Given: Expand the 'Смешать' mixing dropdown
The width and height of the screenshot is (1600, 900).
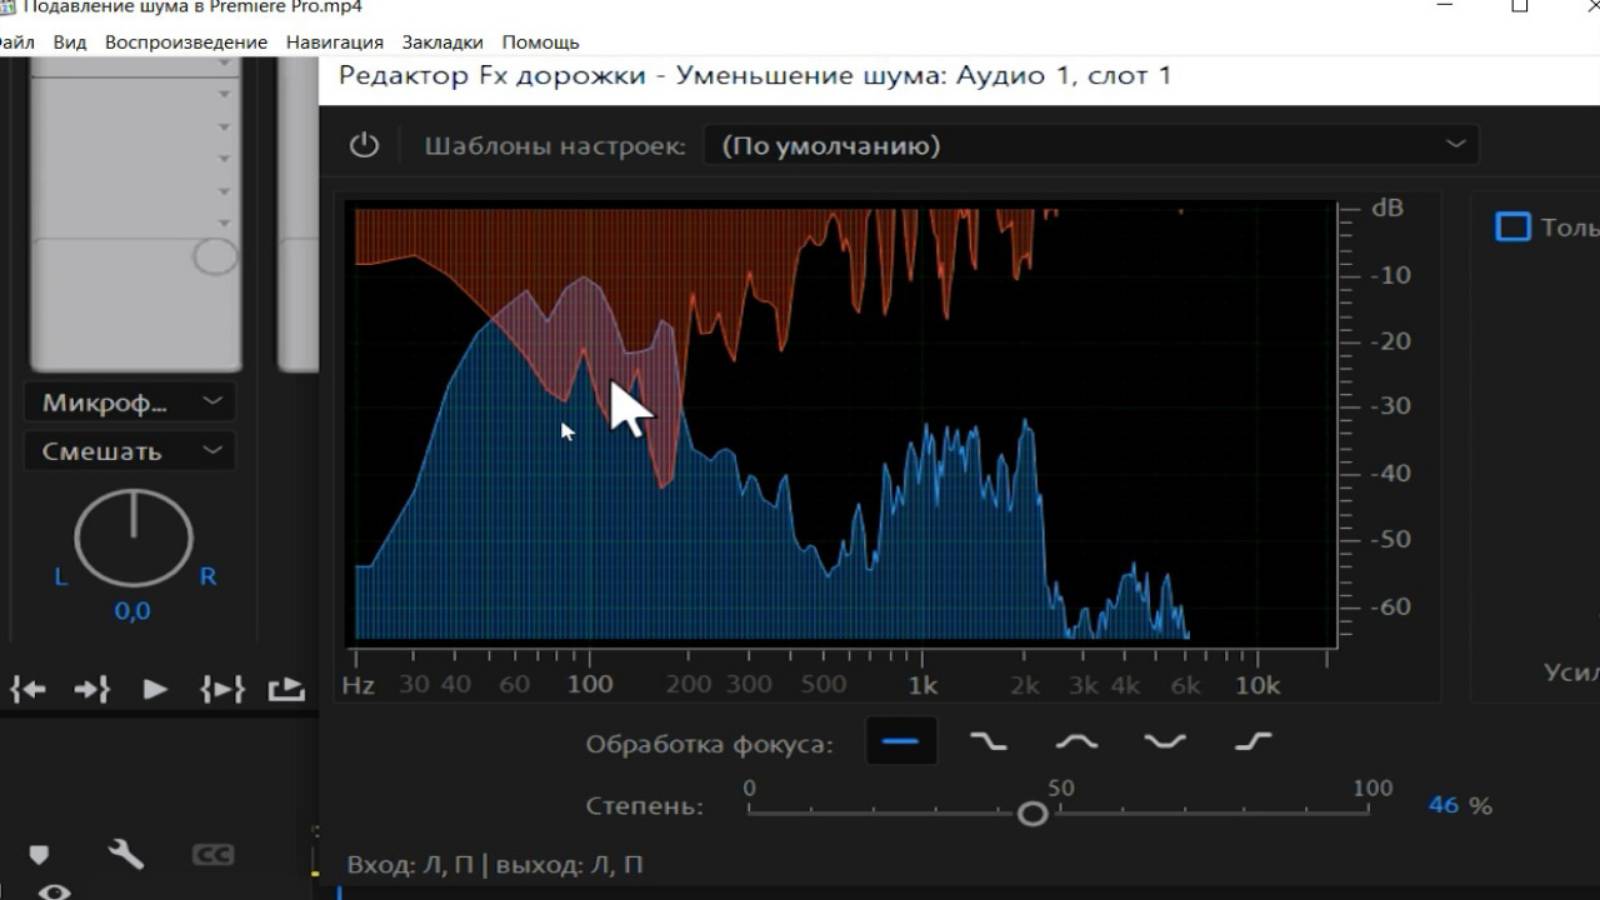Looking at the screenshot, I should tap(128, 451).
